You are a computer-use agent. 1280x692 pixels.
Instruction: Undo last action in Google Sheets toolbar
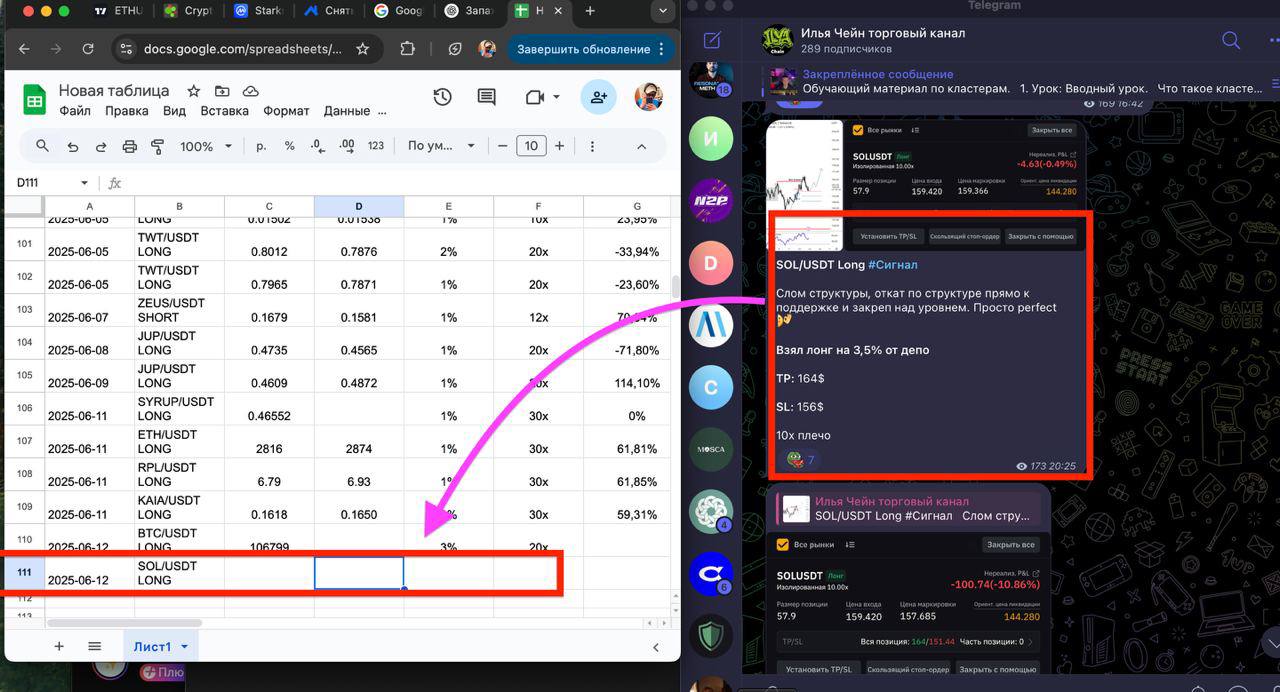coord(72,146)
